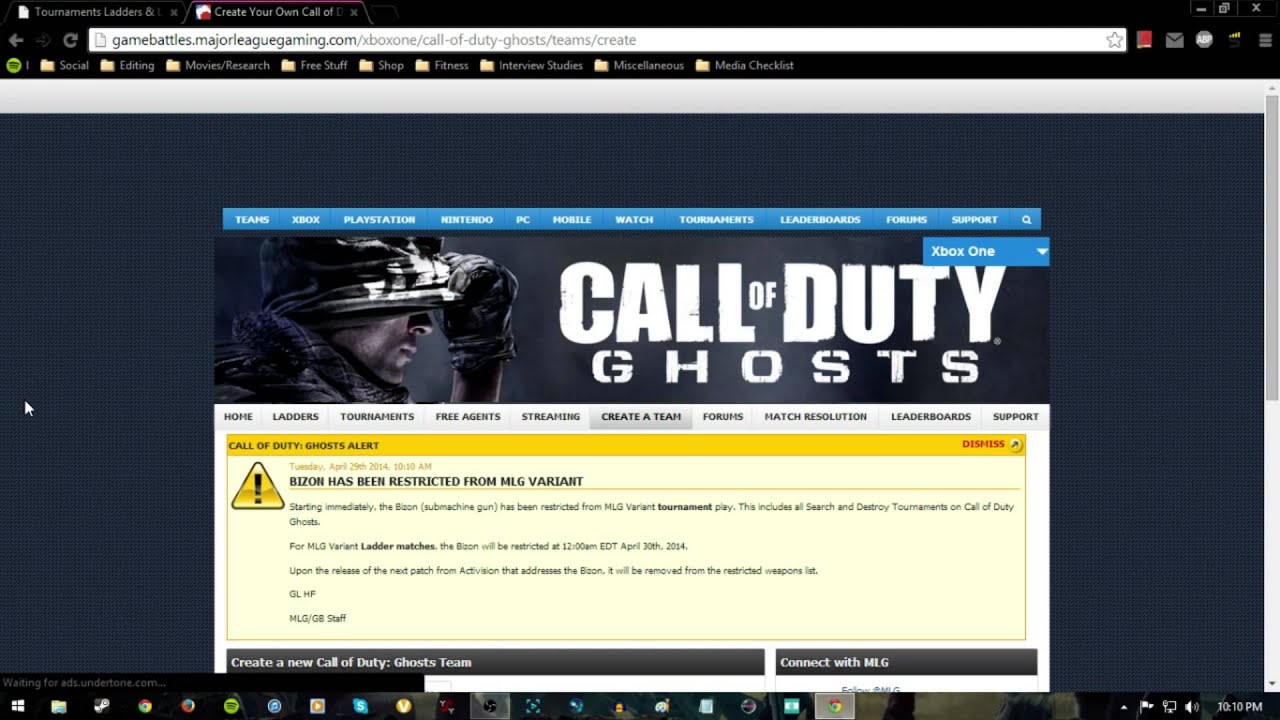
Task: Click LEADERBOARDS in the blue MLG navigation bar
Action: pyautogui.click(x=820, y=219)
